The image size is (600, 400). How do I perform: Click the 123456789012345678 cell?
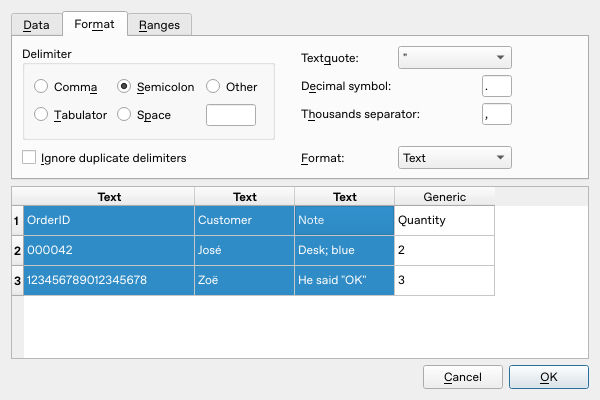[x=109, y=280]
